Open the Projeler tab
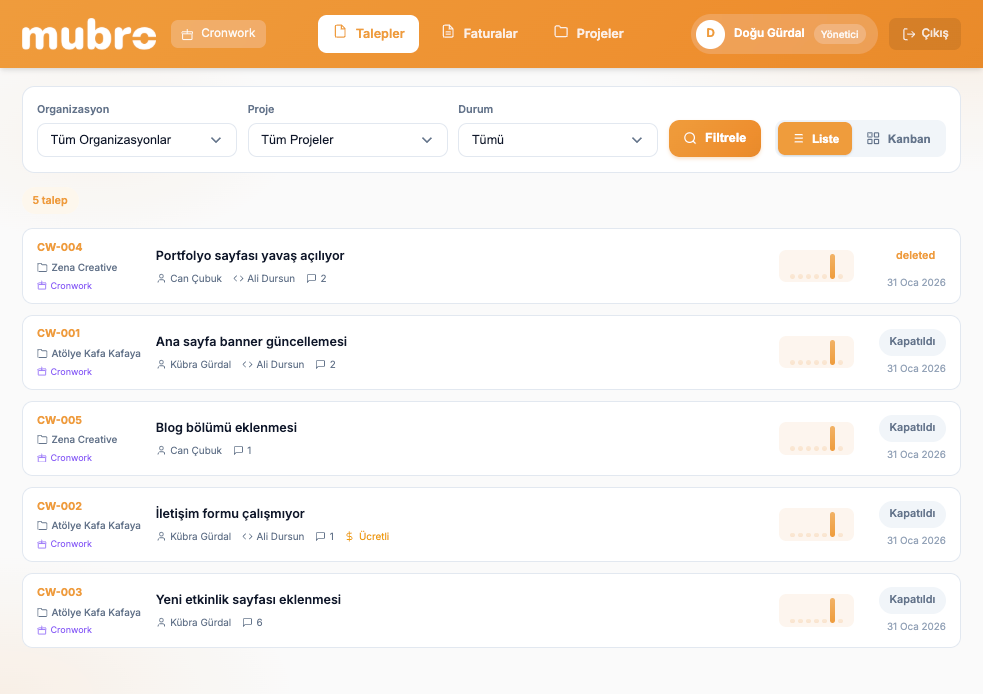 tap(589, 34)
